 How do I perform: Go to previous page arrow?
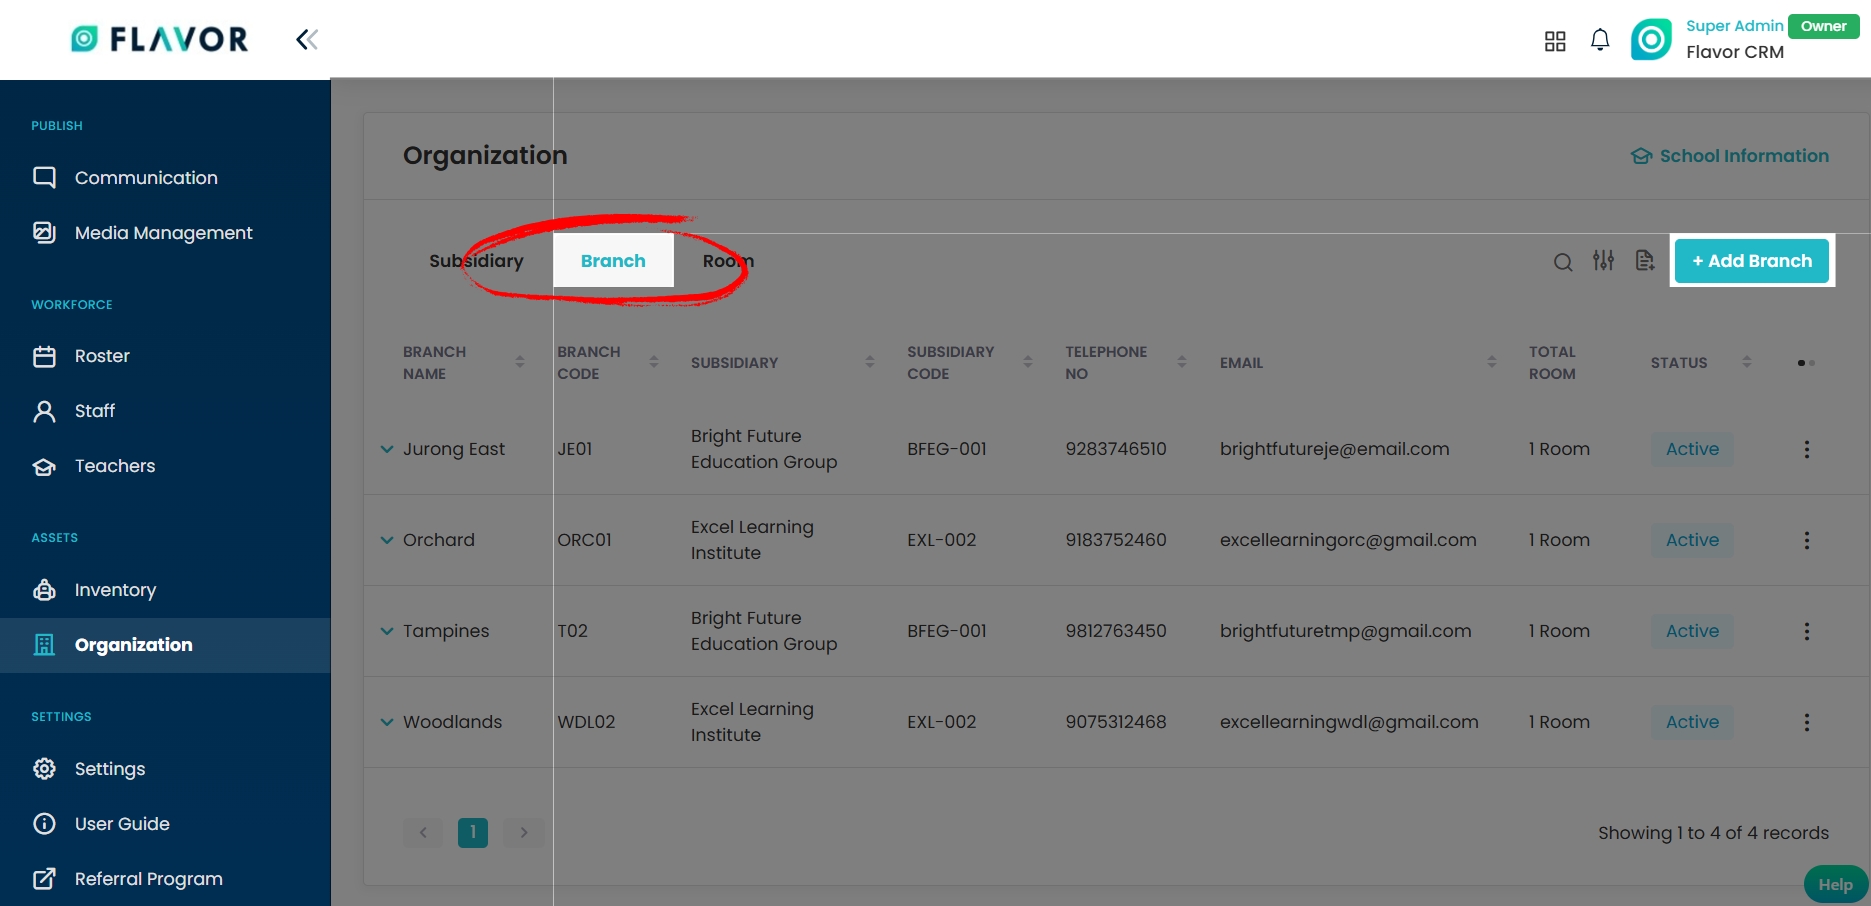pyautogui.click(x=423, y=833)
